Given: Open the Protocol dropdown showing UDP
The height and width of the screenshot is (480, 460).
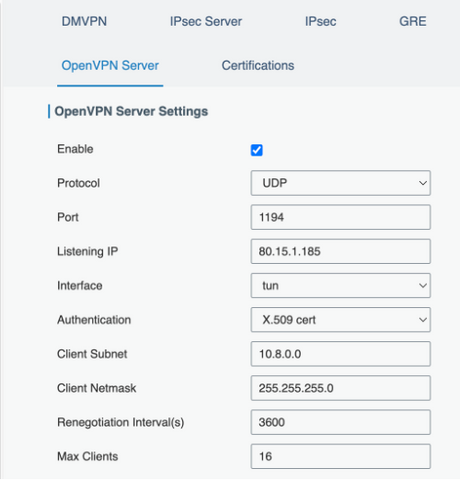Looking at the screenshot, I should coord(341,183).
